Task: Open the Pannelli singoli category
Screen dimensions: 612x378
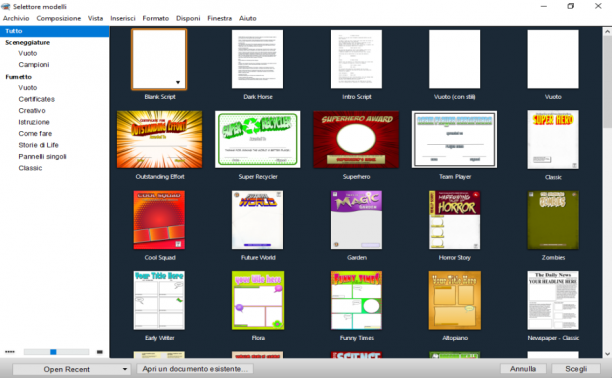Action: (x=42, y=157)
